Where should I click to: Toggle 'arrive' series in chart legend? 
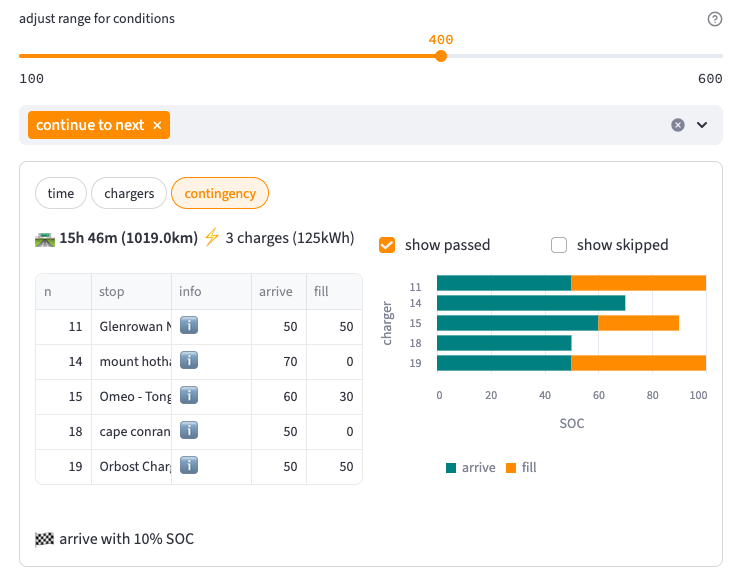pos(471,467)
